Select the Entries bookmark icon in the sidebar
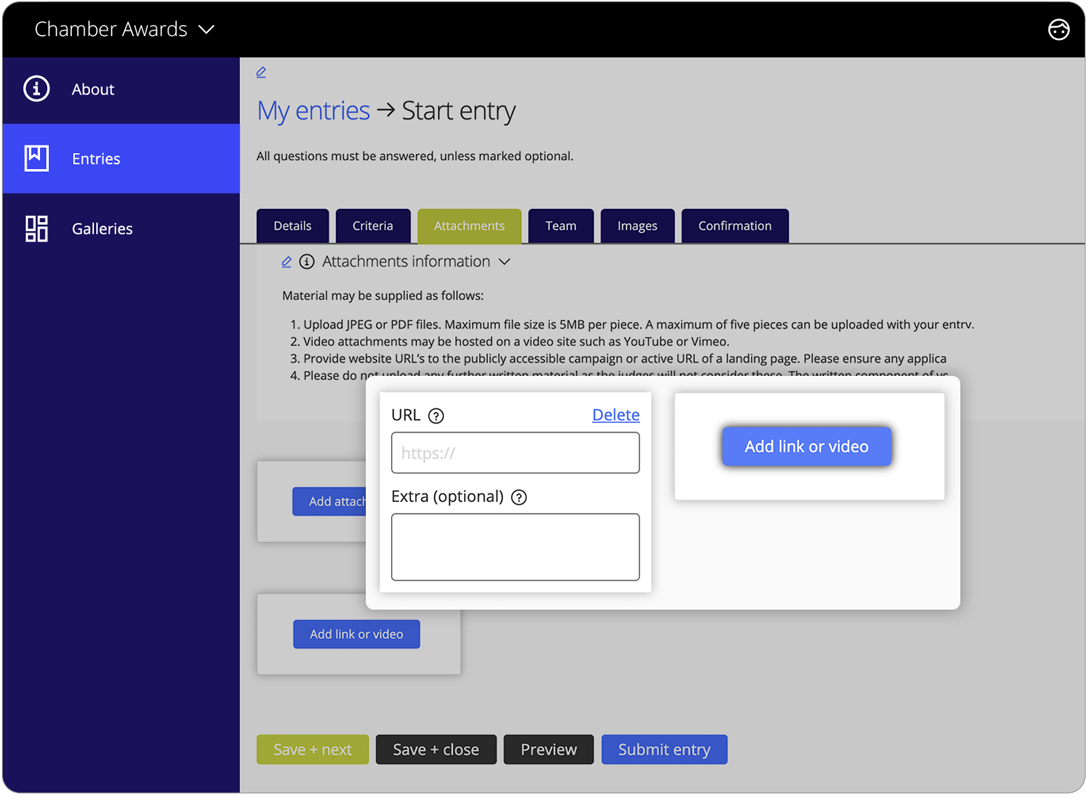1086x797 pixels. [36, 158]
